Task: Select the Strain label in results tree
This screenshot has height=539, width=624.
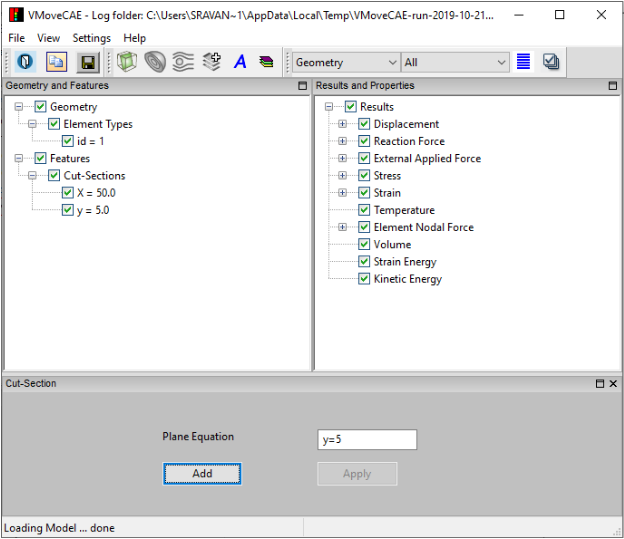Action: pos(387,193)
